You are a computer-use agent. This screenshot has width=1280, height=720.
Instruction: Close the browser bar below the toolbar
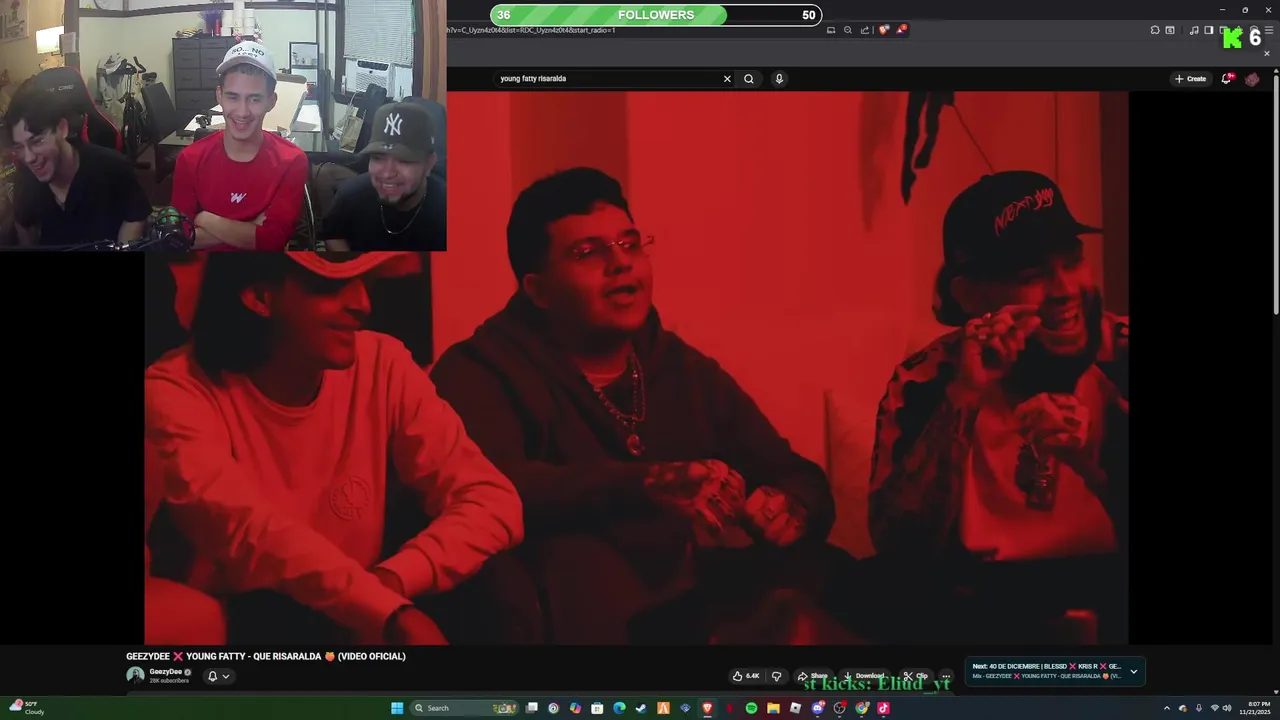tap(1266, 53)
